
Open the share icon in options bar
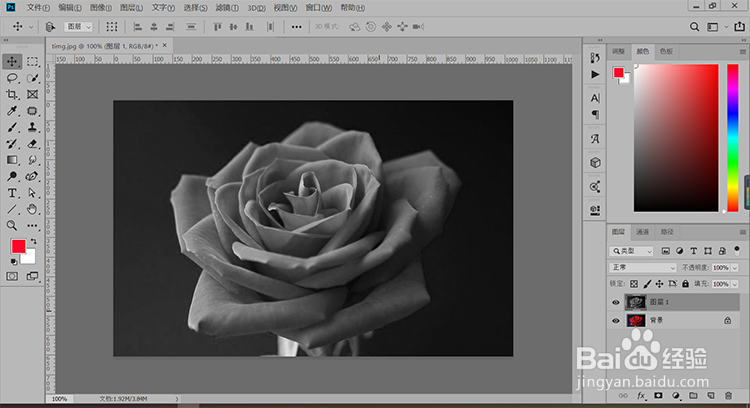coord(738,26)
